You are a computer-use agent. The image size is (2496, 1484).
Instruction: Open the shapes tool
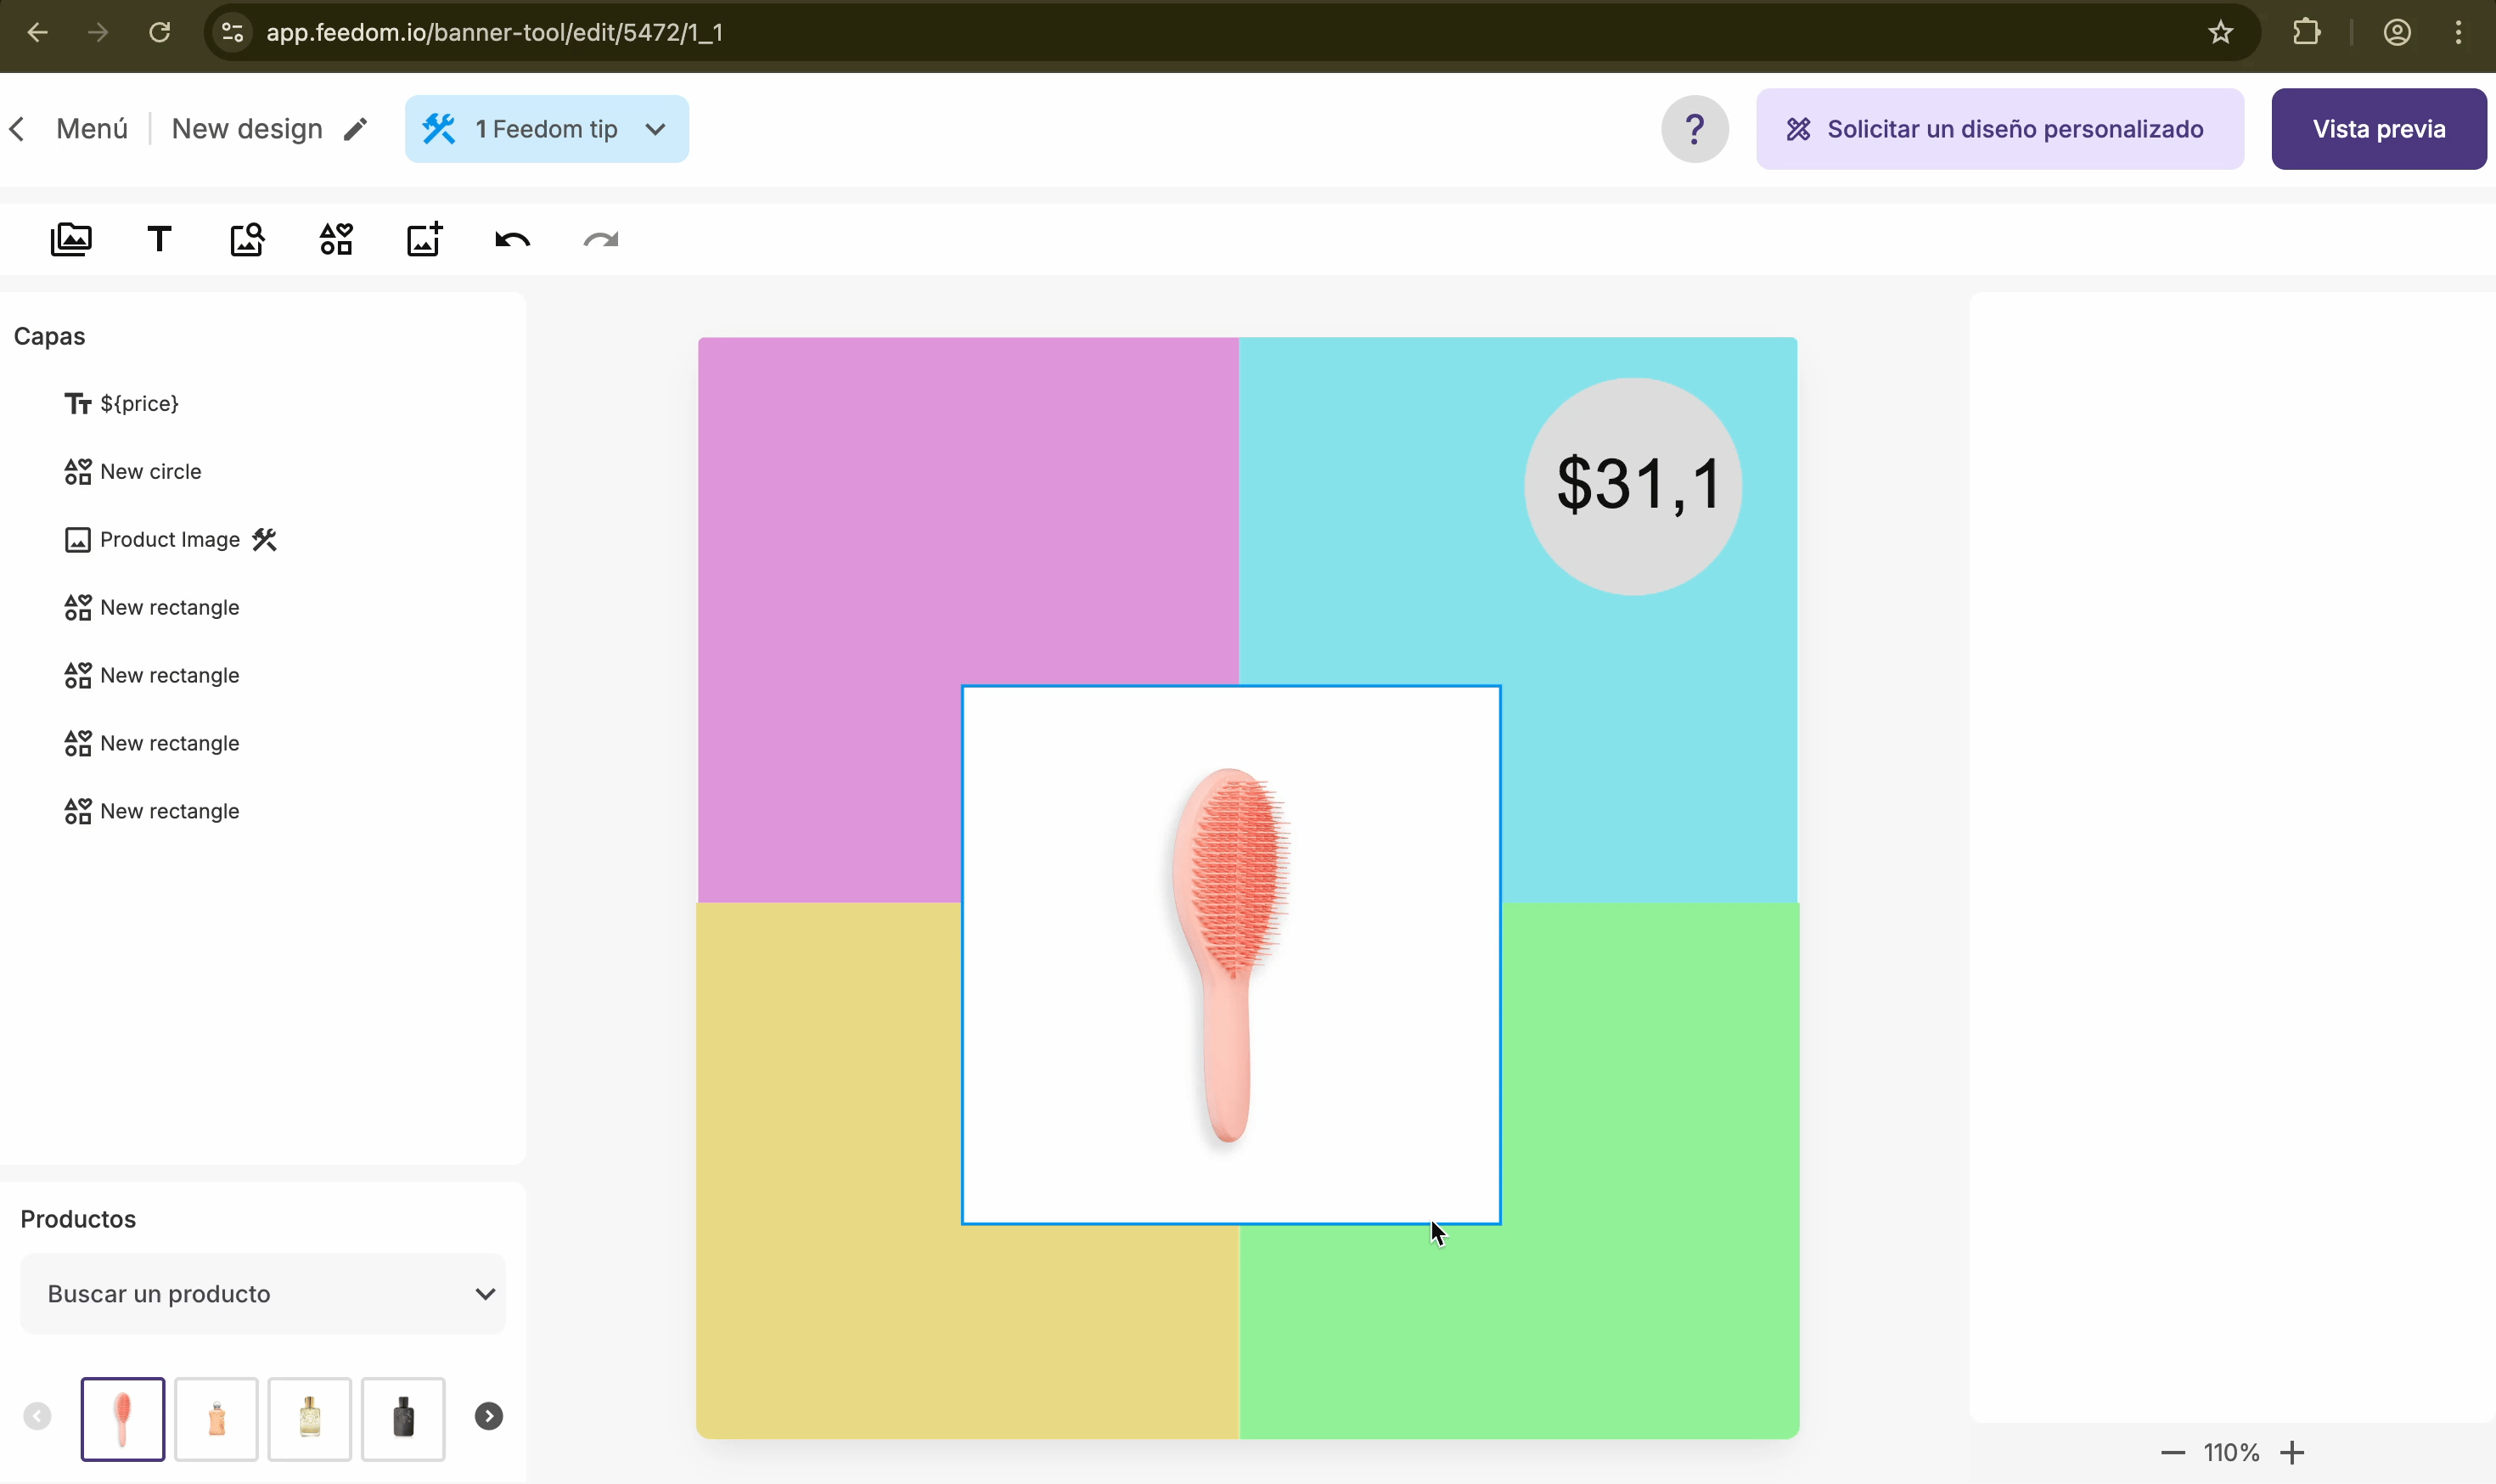tap(336, 239)
